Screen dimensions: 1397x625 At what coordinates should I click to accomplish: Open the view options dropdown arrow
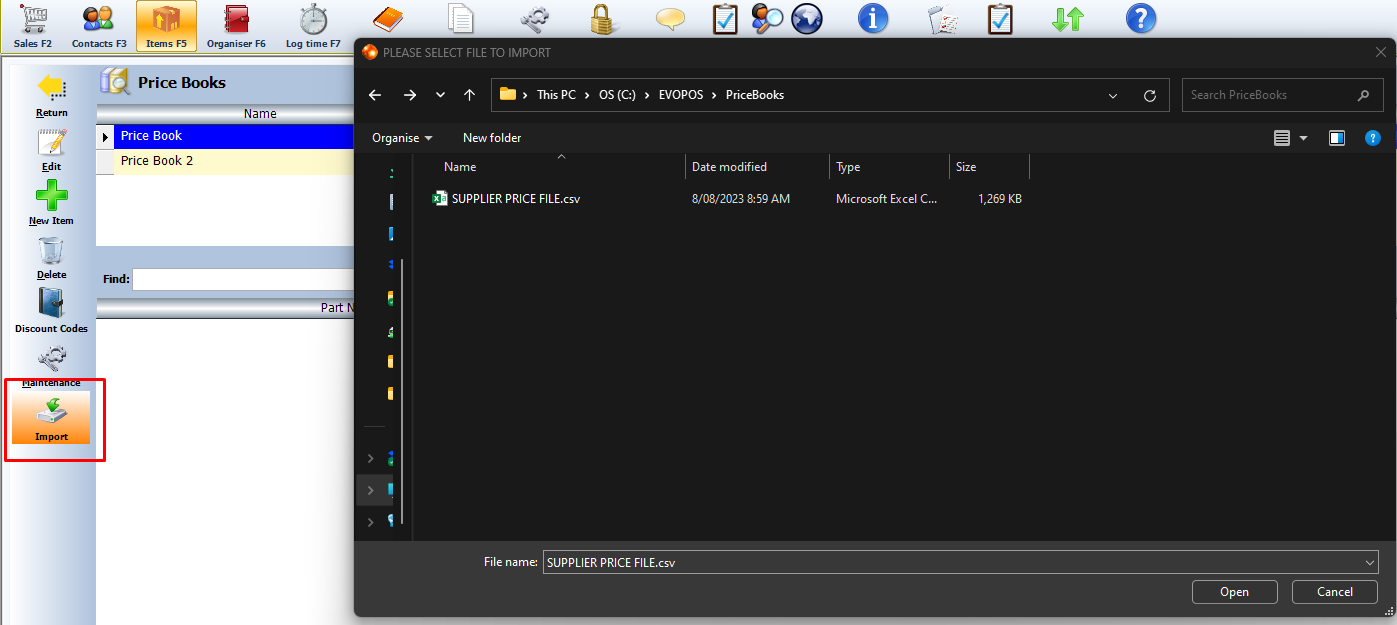(1303, 138)
